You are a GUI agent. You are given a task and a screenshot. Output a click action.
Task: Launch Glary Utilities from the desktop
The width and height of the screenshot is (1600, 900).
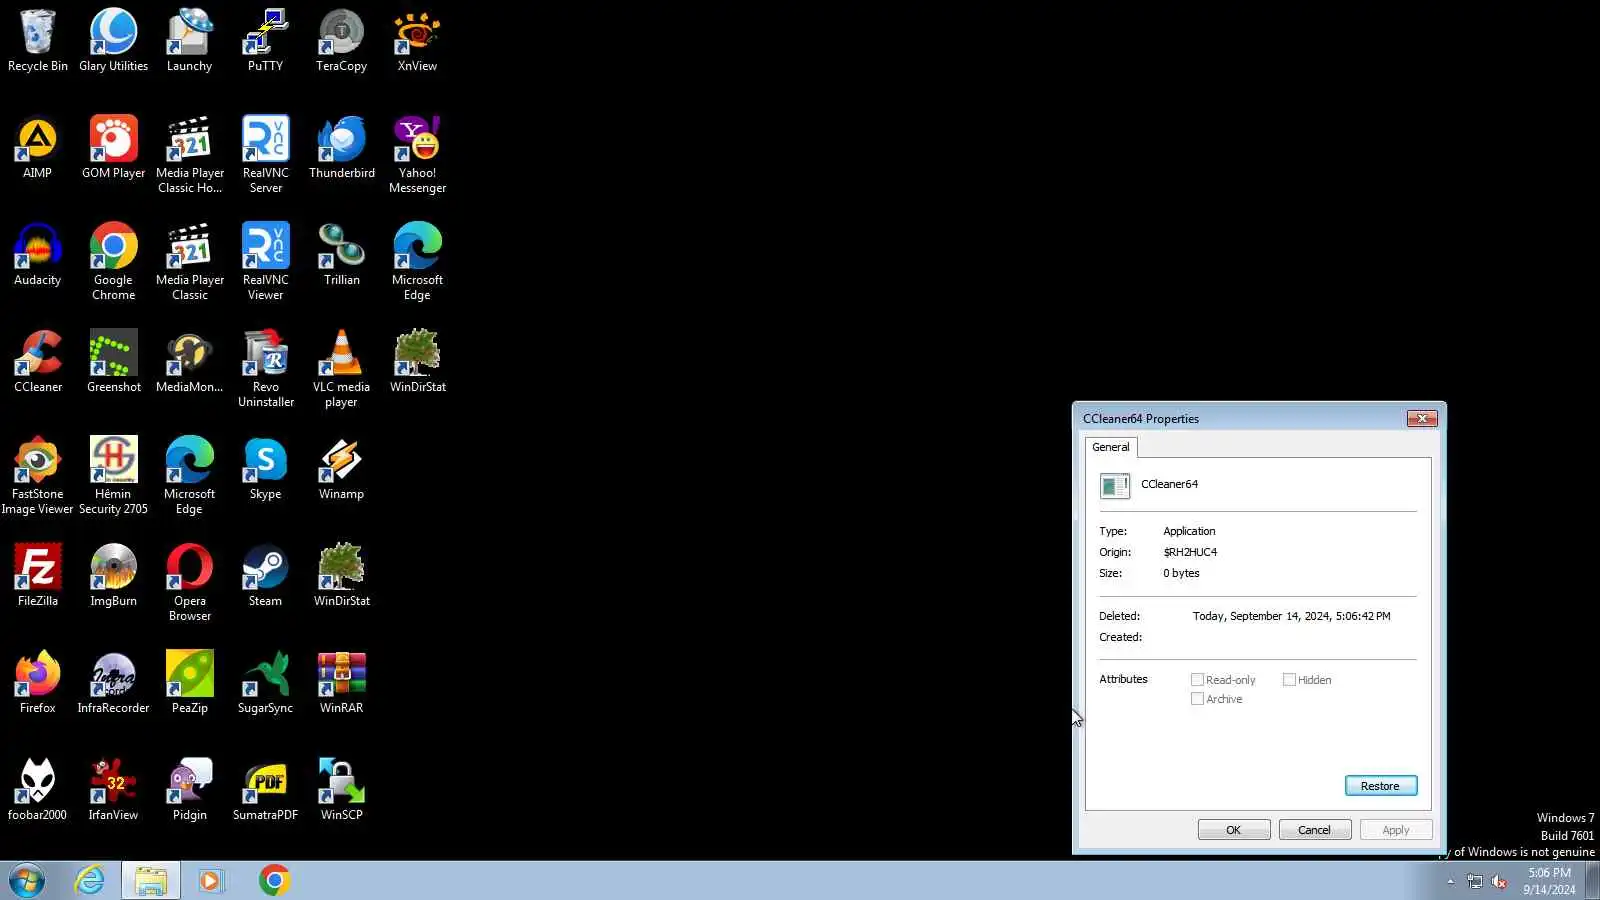pyautogui.click(x=113, y=42)
